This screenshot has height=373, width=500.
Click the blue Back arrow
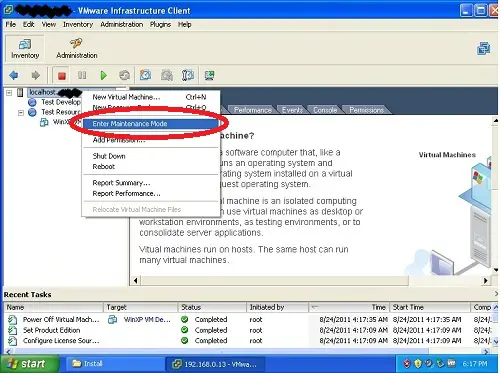point(14,75)
